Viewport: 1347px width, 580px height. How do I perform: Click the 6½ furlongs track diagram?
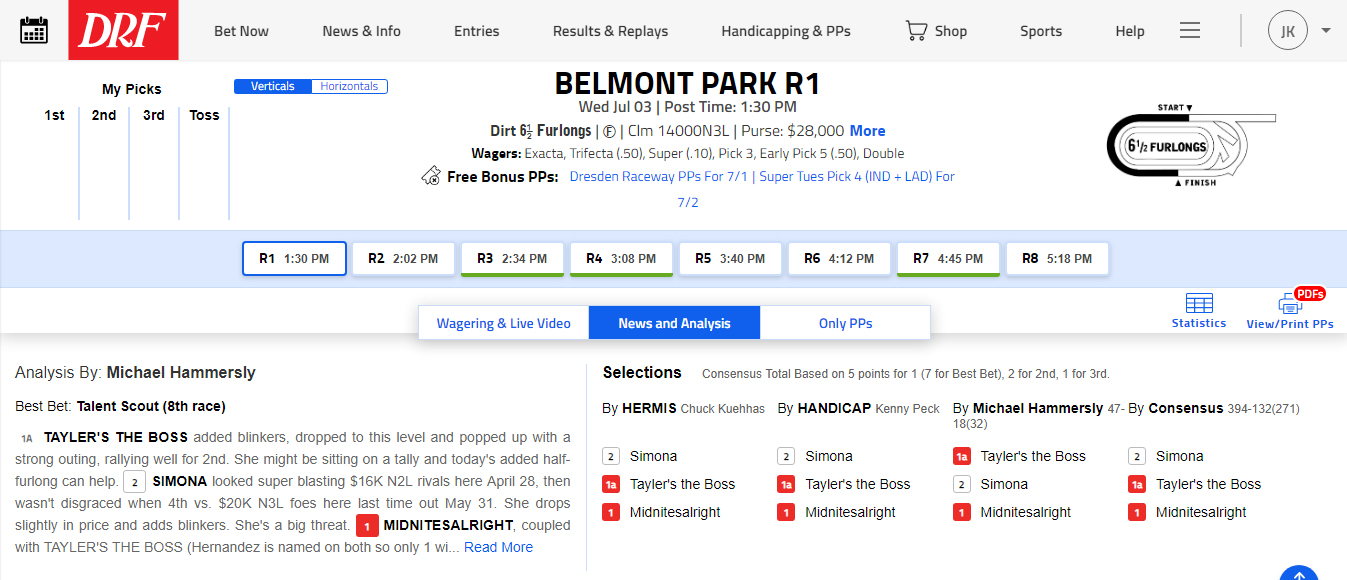click(1176, 146)
